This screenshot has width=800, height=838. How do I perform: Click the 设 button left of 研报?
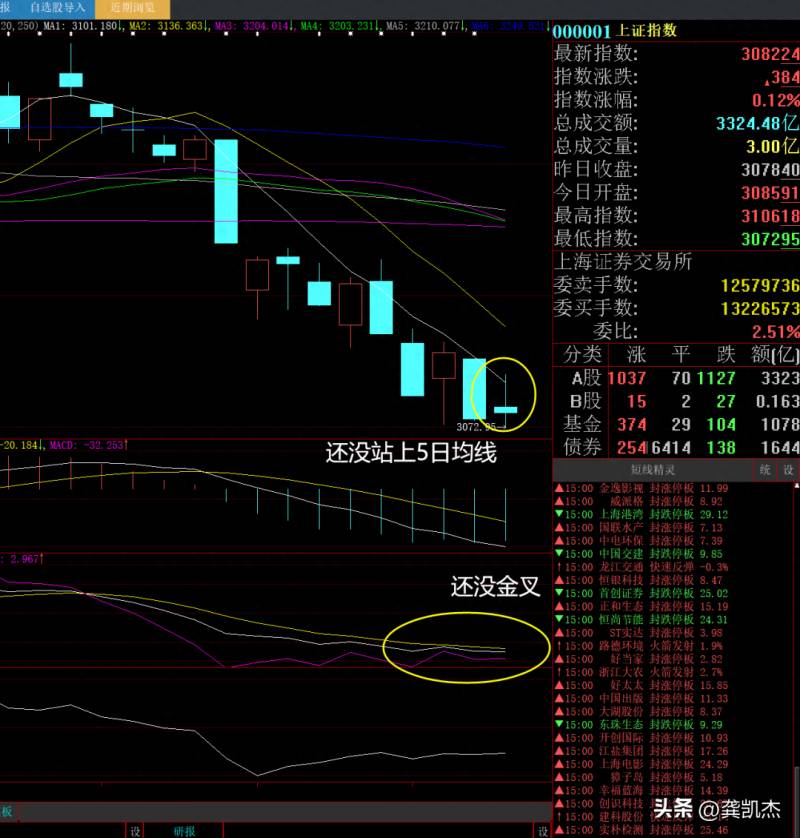click(x=135, y=831)
